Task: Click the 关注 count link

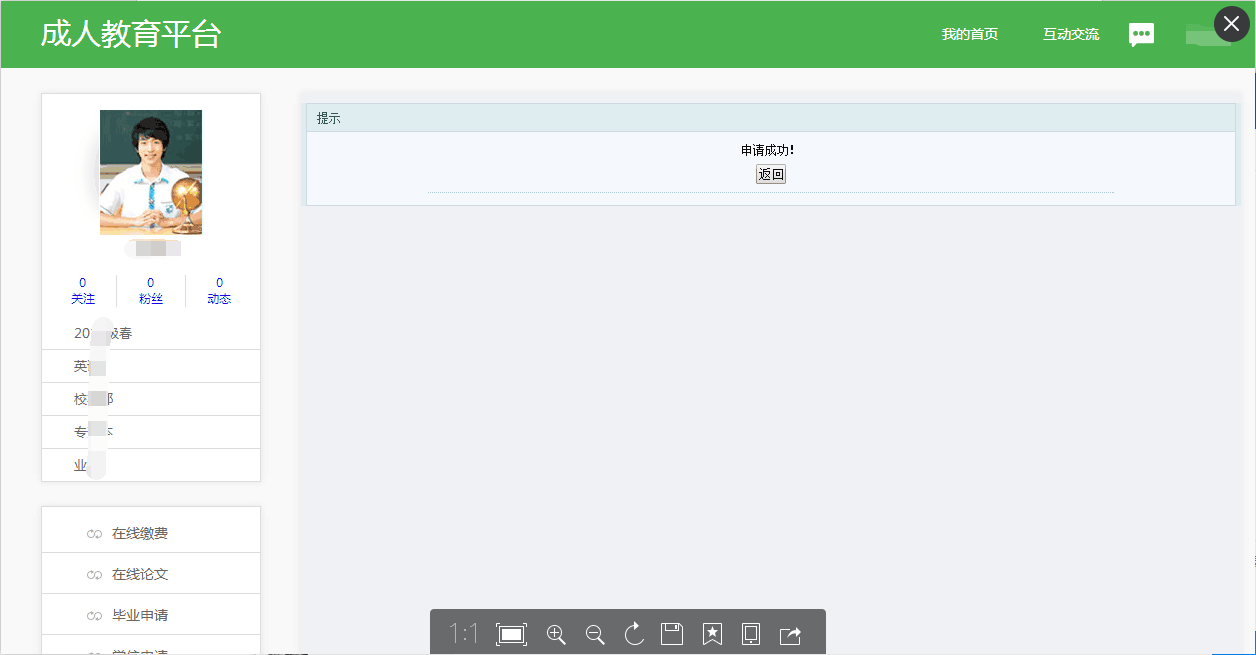Action: tap(83, 291)
